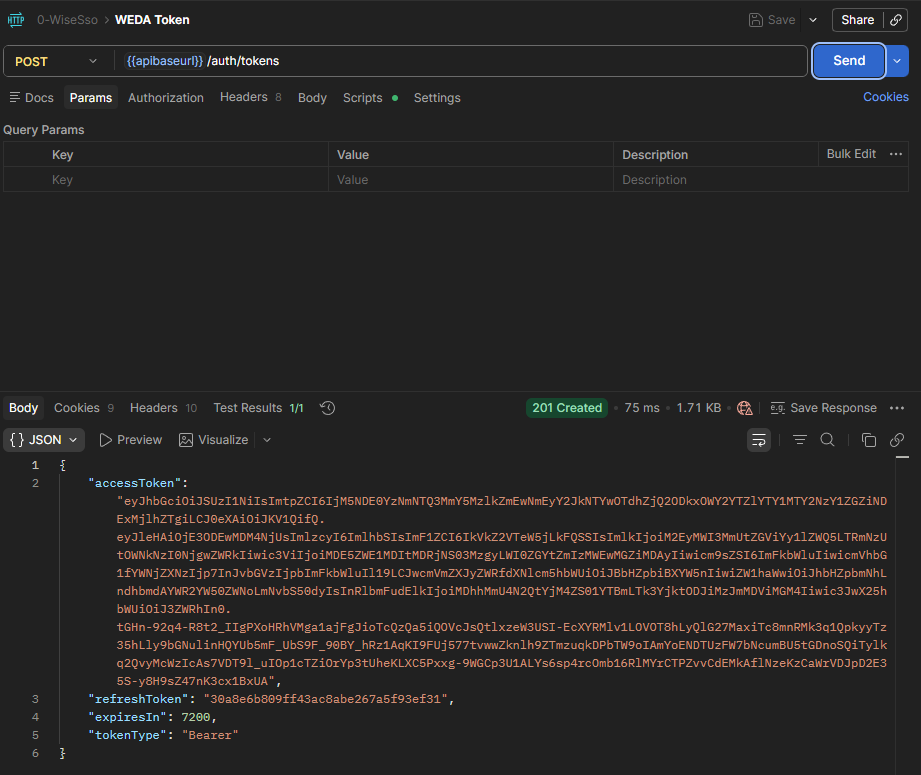Open the JSON format dropdown
This screenshot has width=921, height=775.
(44, 440)
